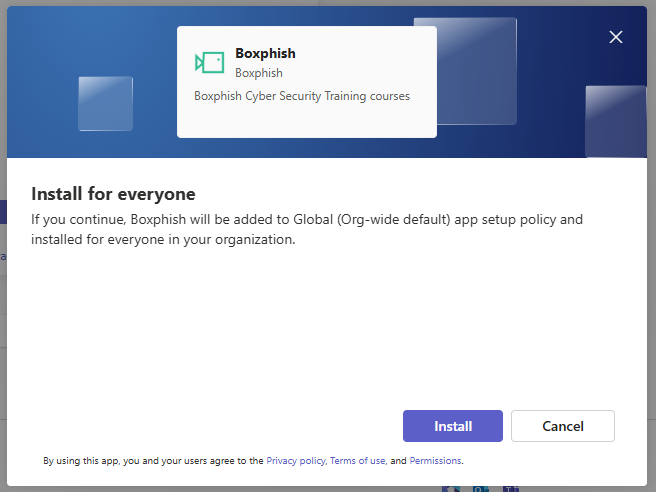Cancel the Boxphish installation dialog
The image size is (656, 492).
(x=563, y=426)
